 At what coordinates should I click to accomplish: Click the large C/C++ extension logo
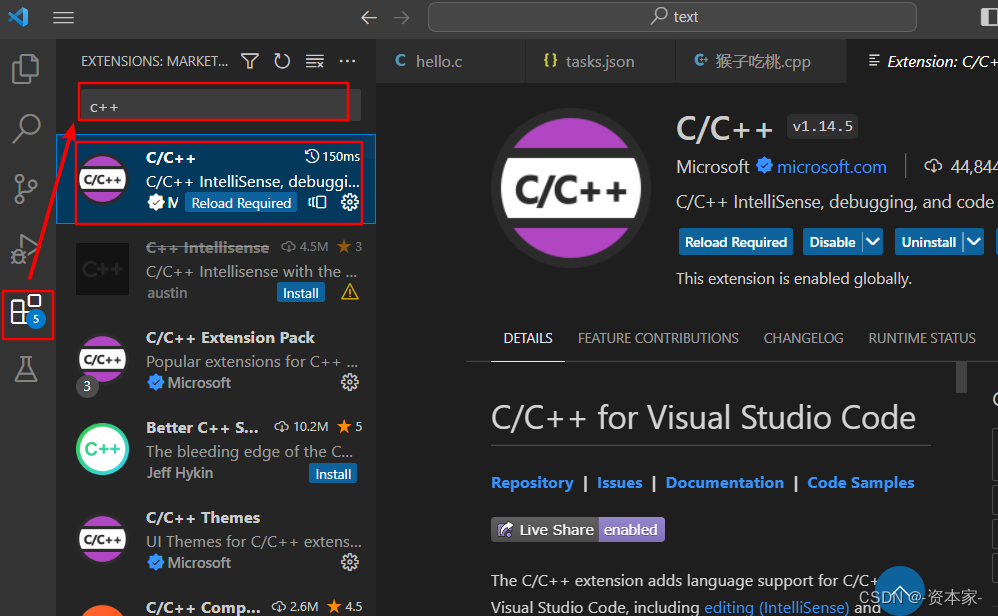coord(571,188)
